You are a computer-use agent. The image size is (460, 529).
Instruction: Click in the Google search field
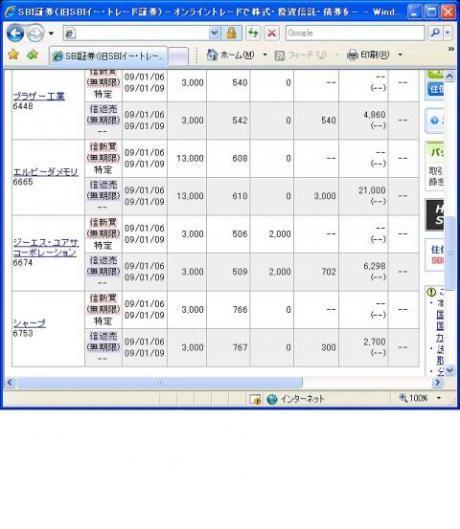(354, 33)
